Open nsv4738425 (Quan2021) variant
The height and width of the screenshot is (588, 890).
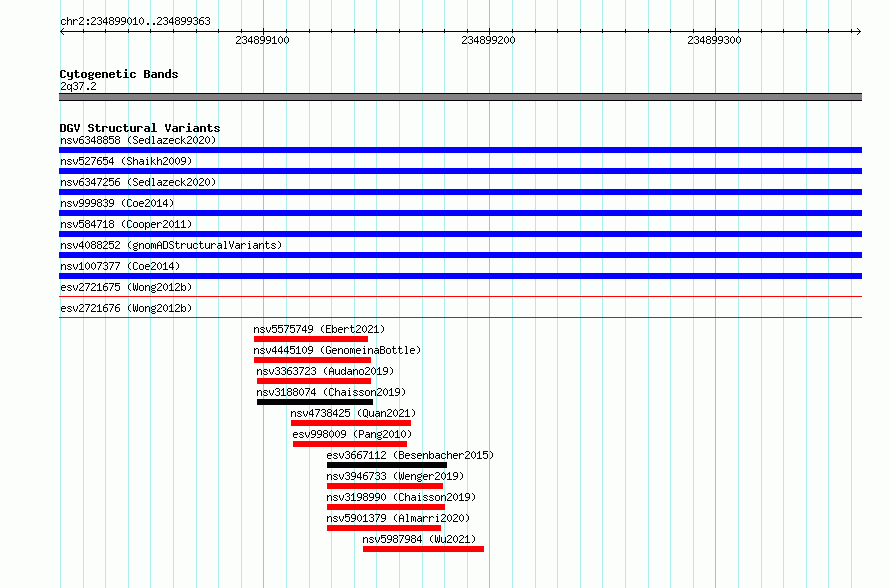(353, 413)
